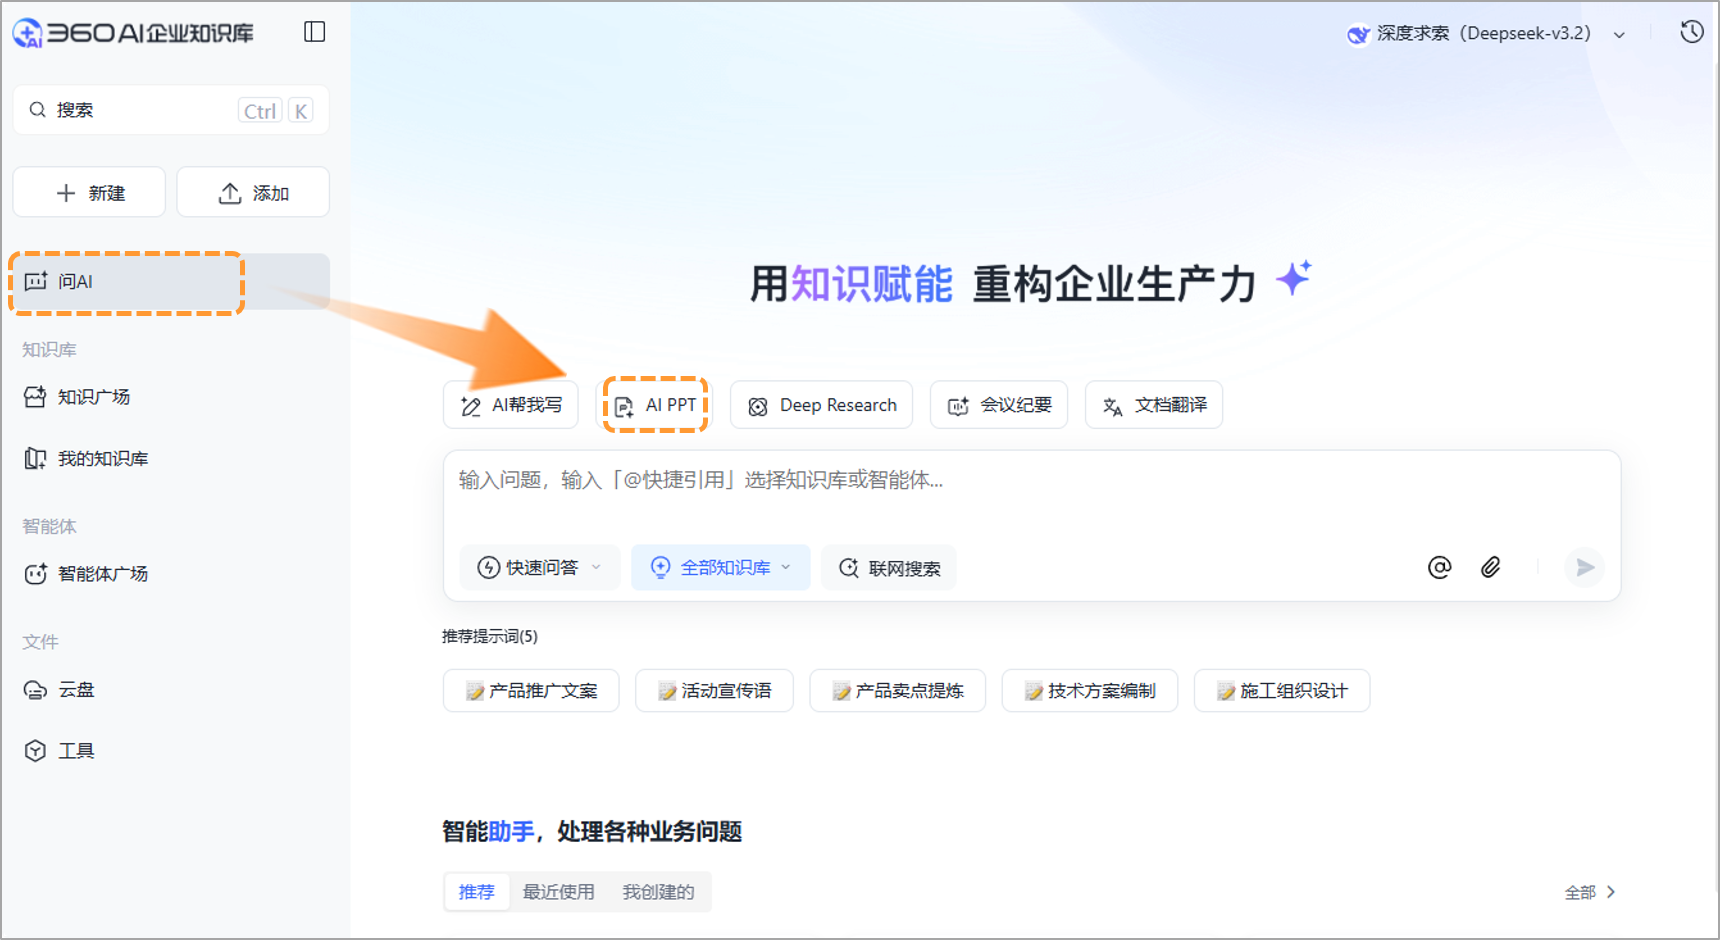Expand the Deepseek-v3.2 model selector
Viewport: 1720px width, 940px height.
pyautogui.click(x=1618, y=33)
